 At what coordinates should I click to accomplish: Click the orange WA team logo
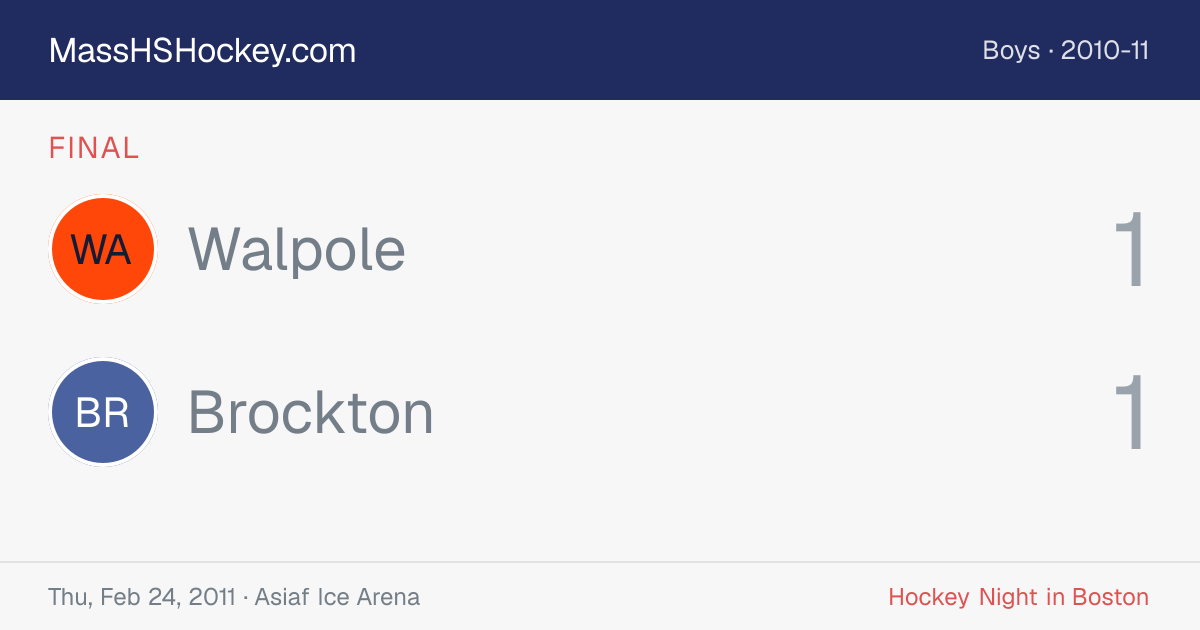tap(102, 249)
